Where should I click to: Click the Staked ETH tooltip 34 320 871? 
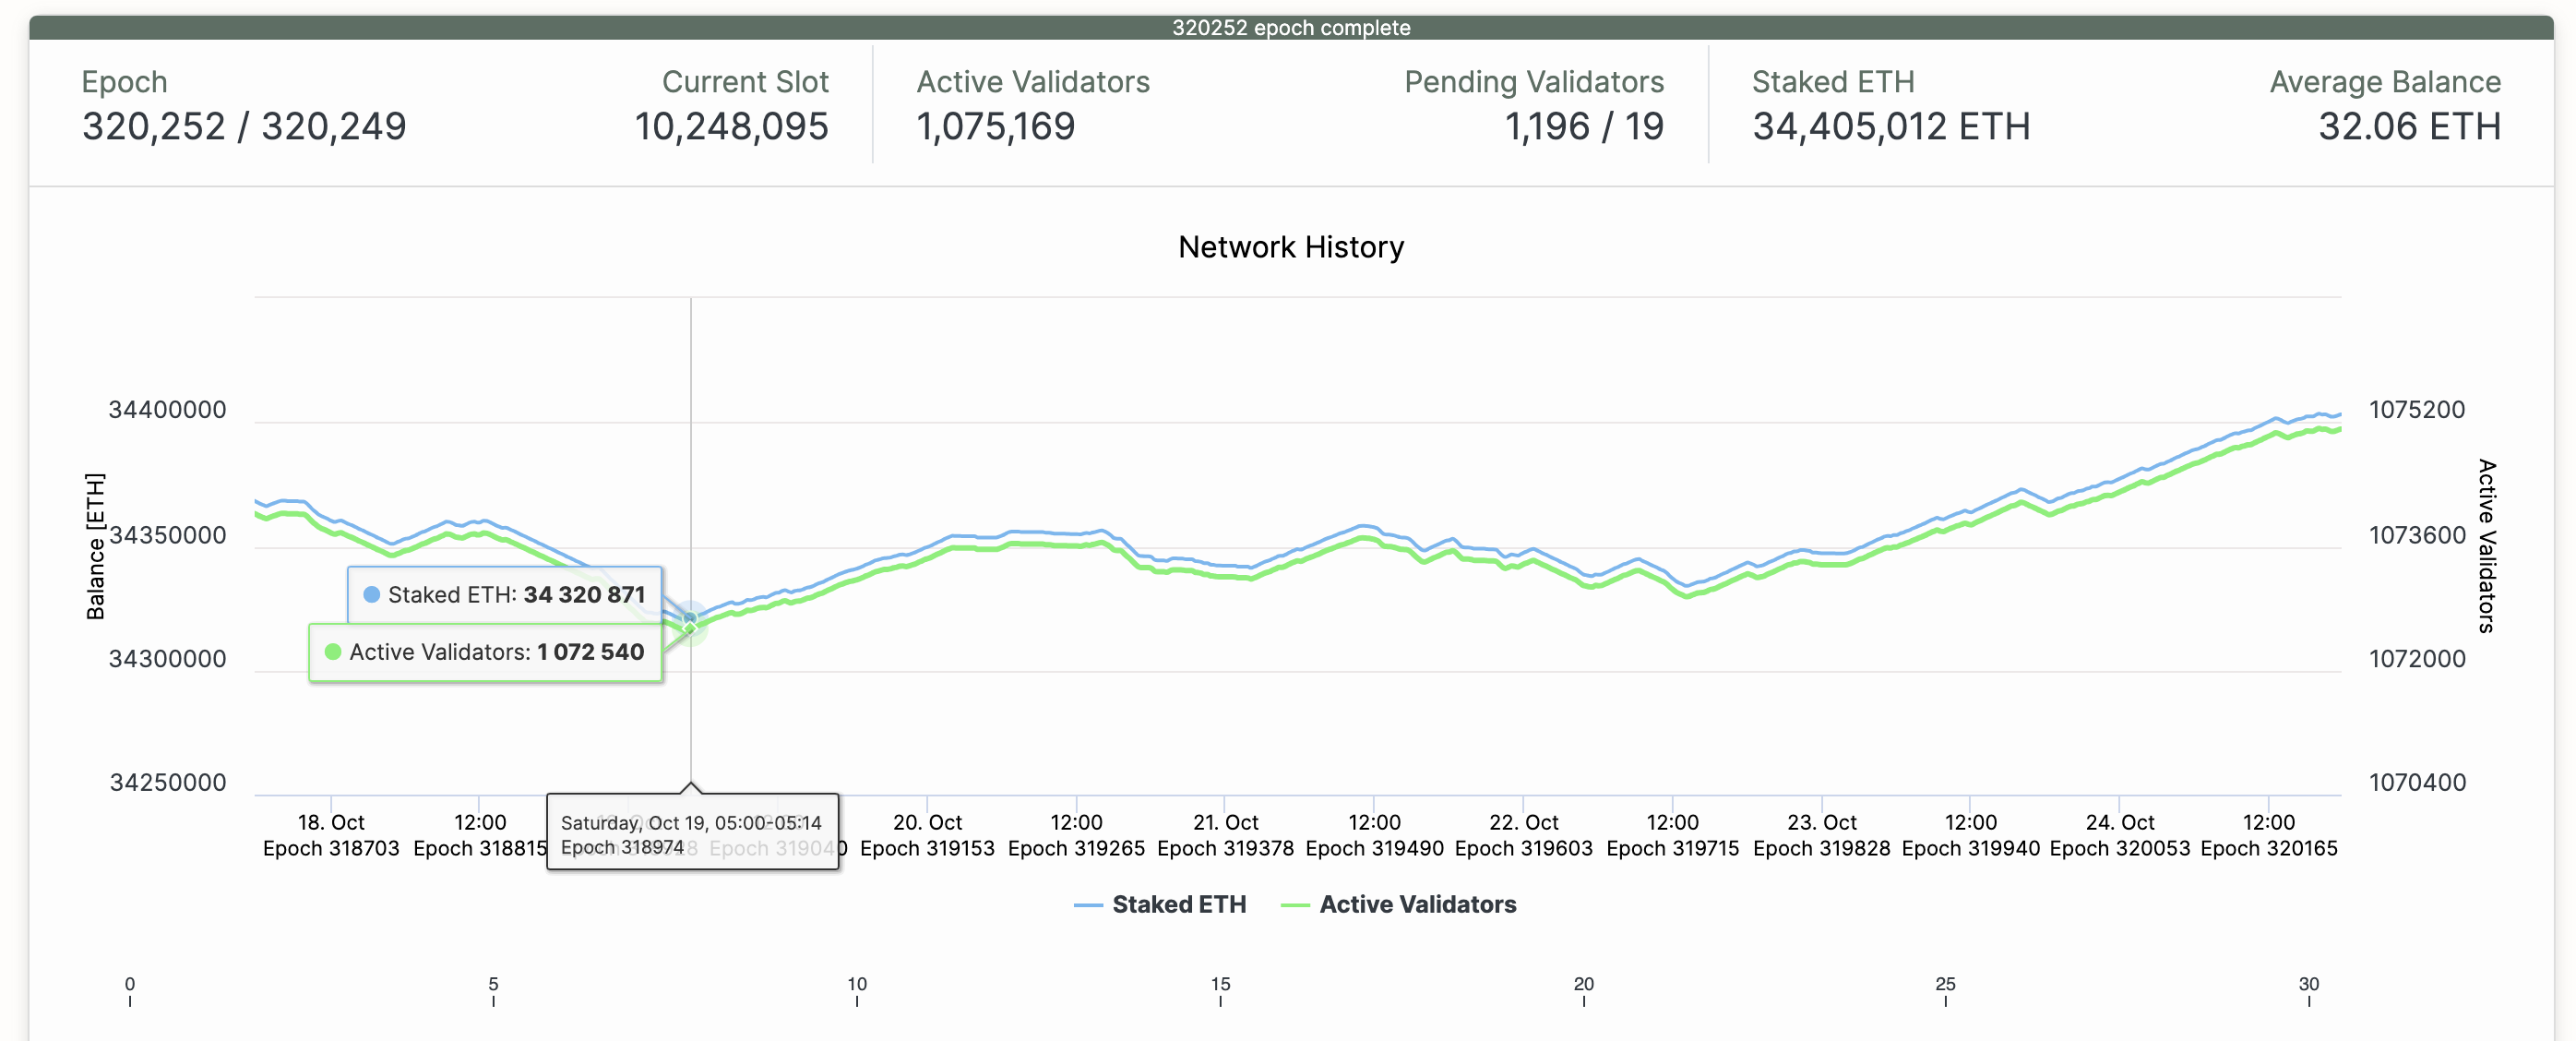[505, 595]
